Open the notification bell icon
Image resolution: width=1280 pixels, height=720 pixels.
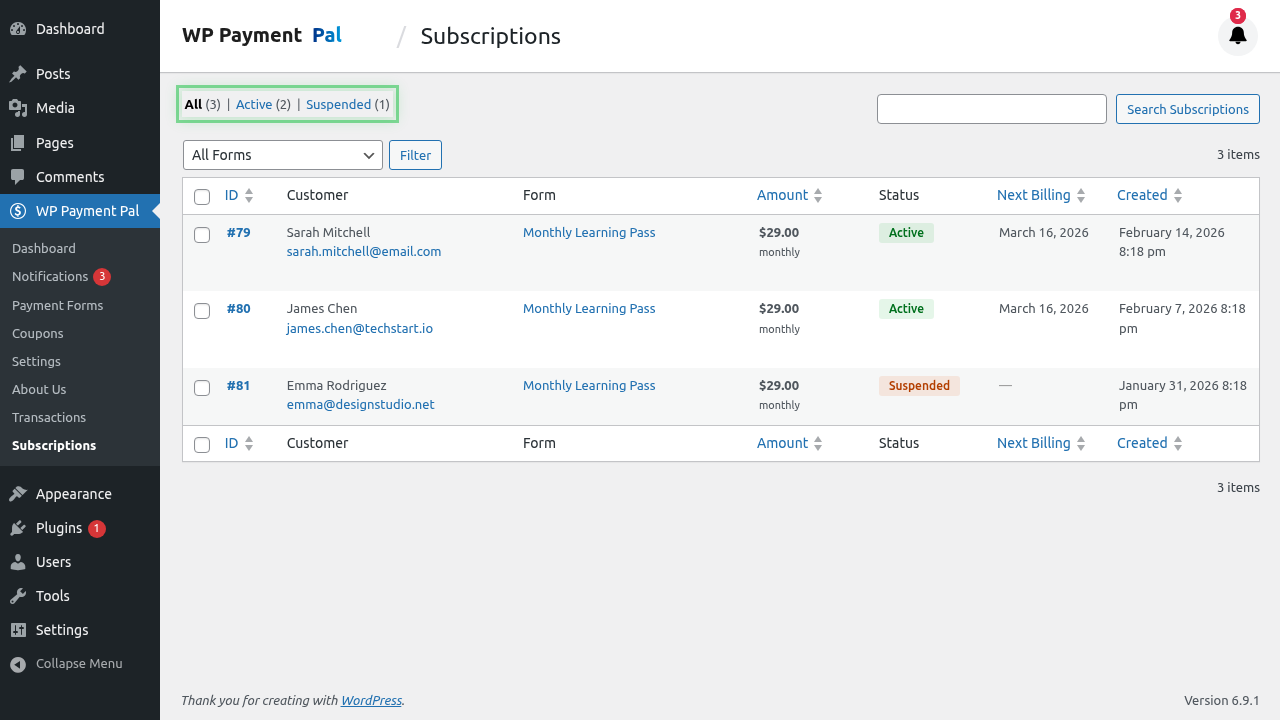[x=1237, y=35]
